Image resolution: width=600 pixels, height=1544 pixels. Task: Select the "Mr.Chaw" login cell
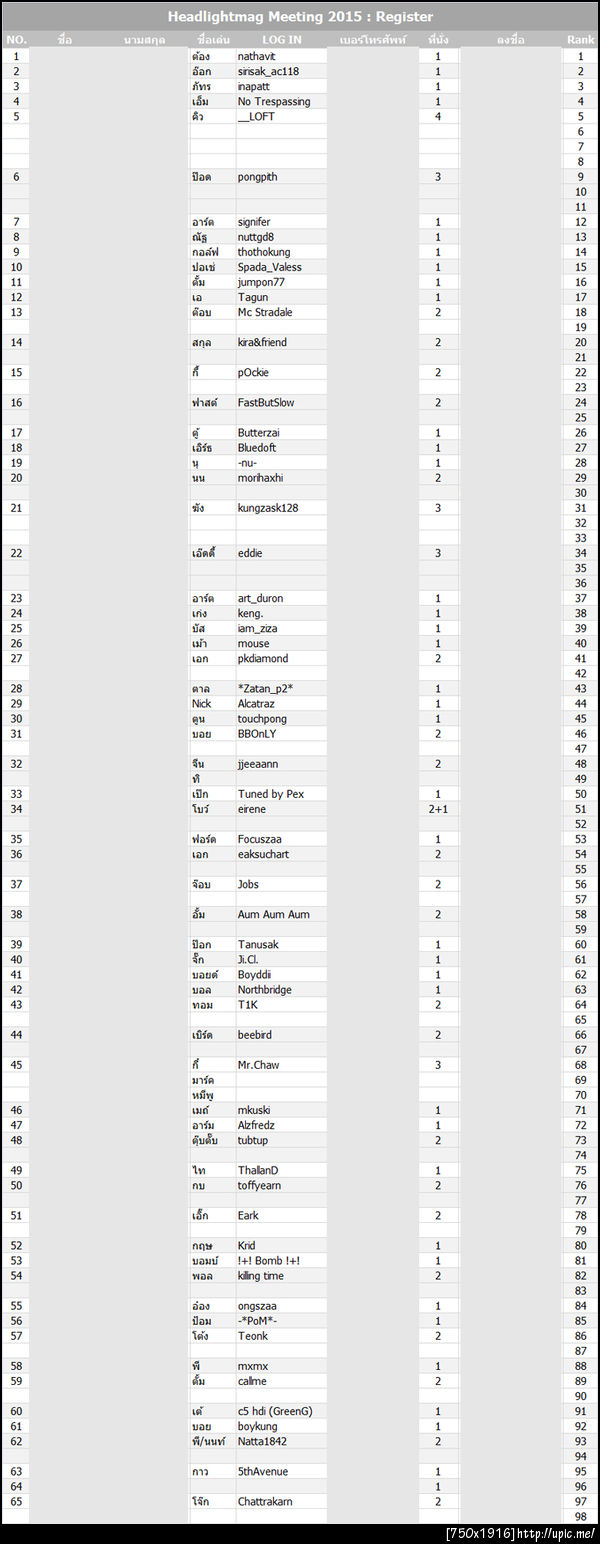point(258,1065)
